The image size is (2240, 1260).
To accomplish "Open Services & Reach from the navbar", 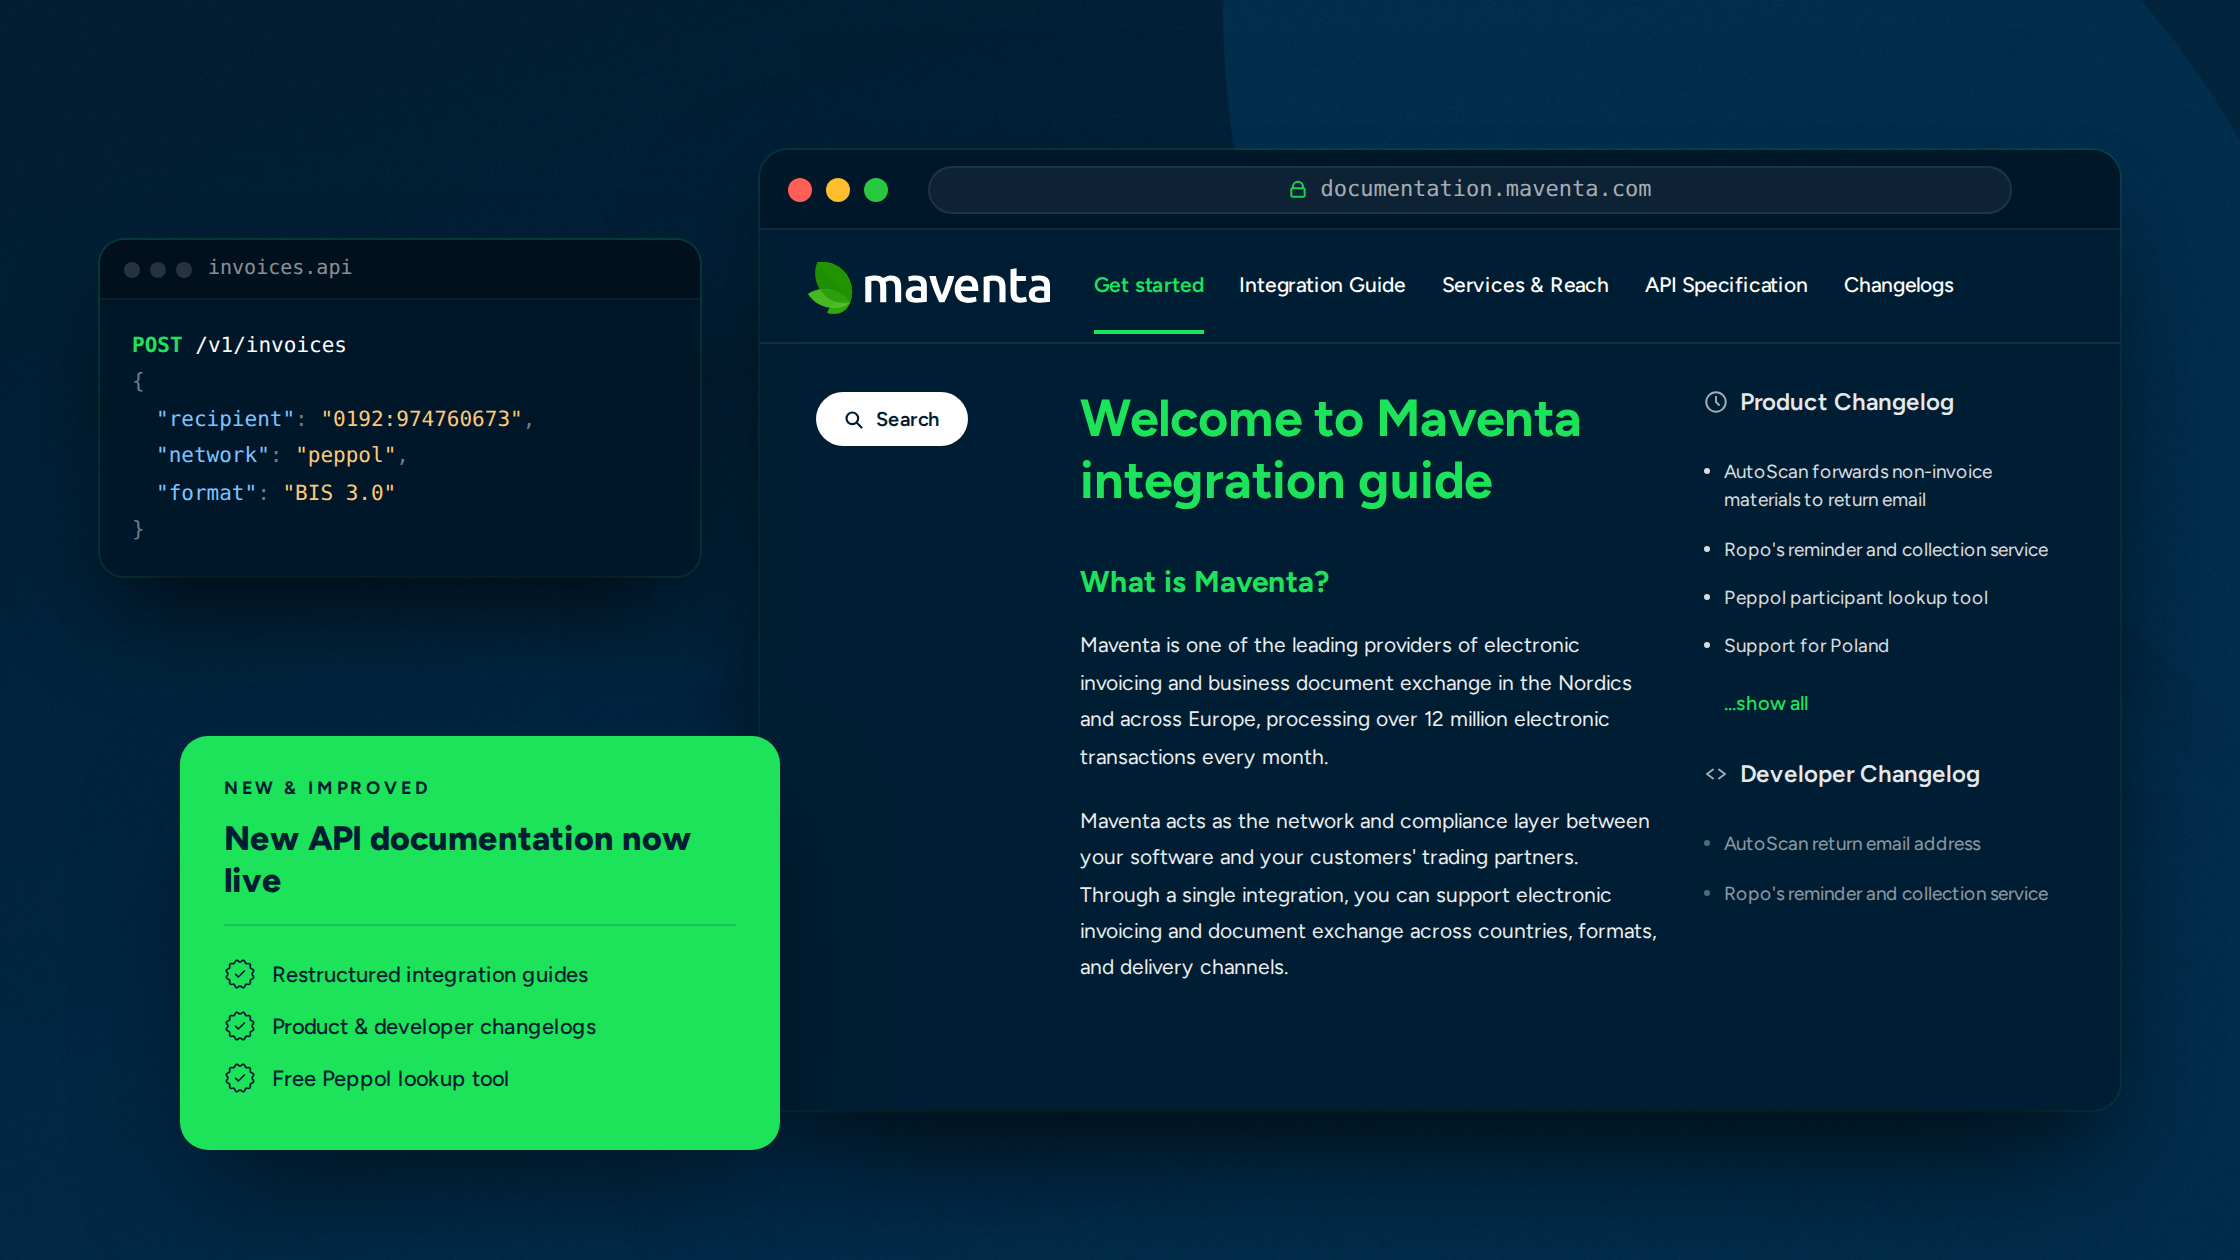I will (1525, 285).
